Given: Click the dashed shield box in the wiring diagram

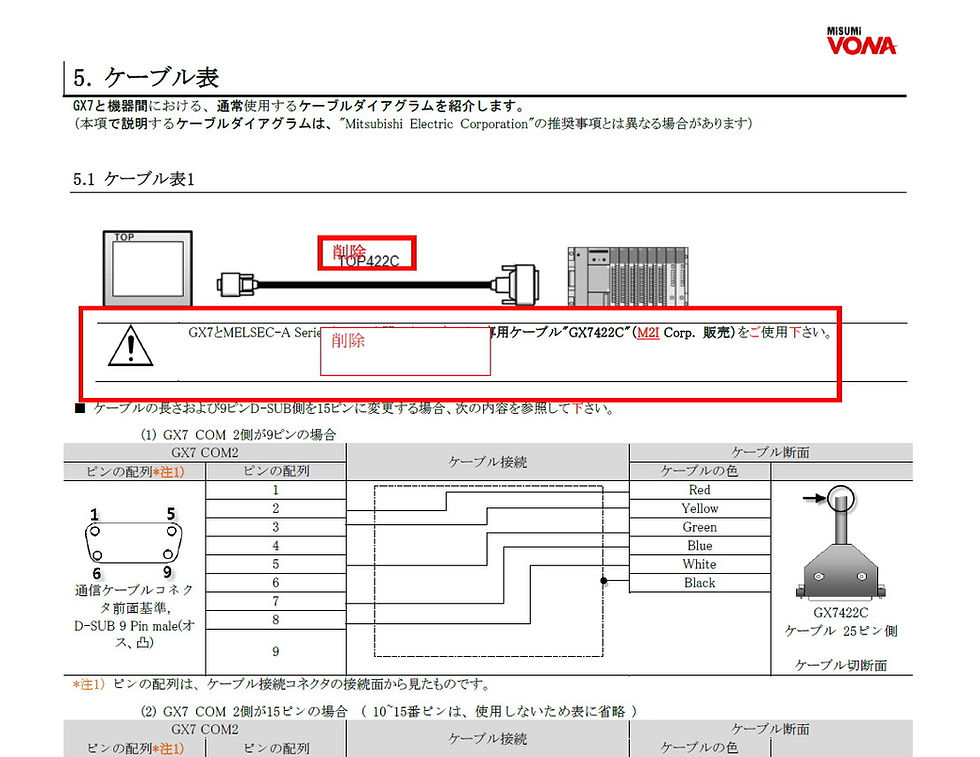Looking at the screenshot, I should [x=489, y=571].
